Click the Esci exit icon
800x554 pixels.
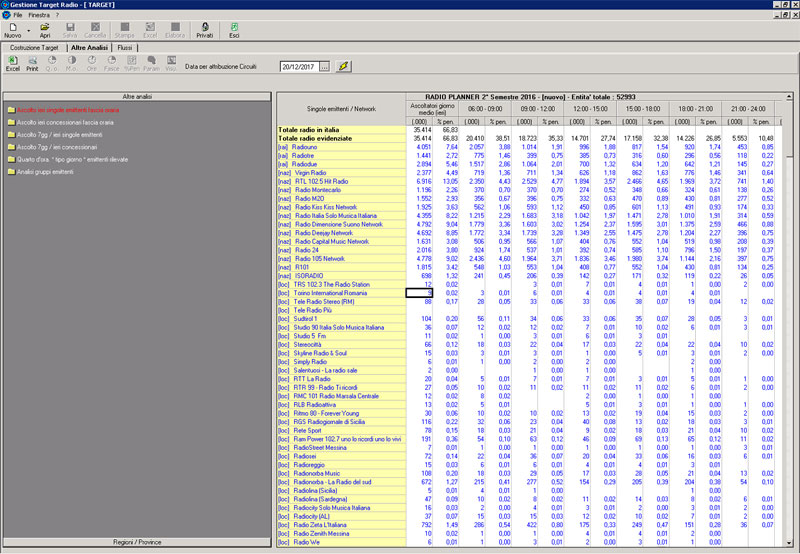pyautogui.click(x=234, y=27)
